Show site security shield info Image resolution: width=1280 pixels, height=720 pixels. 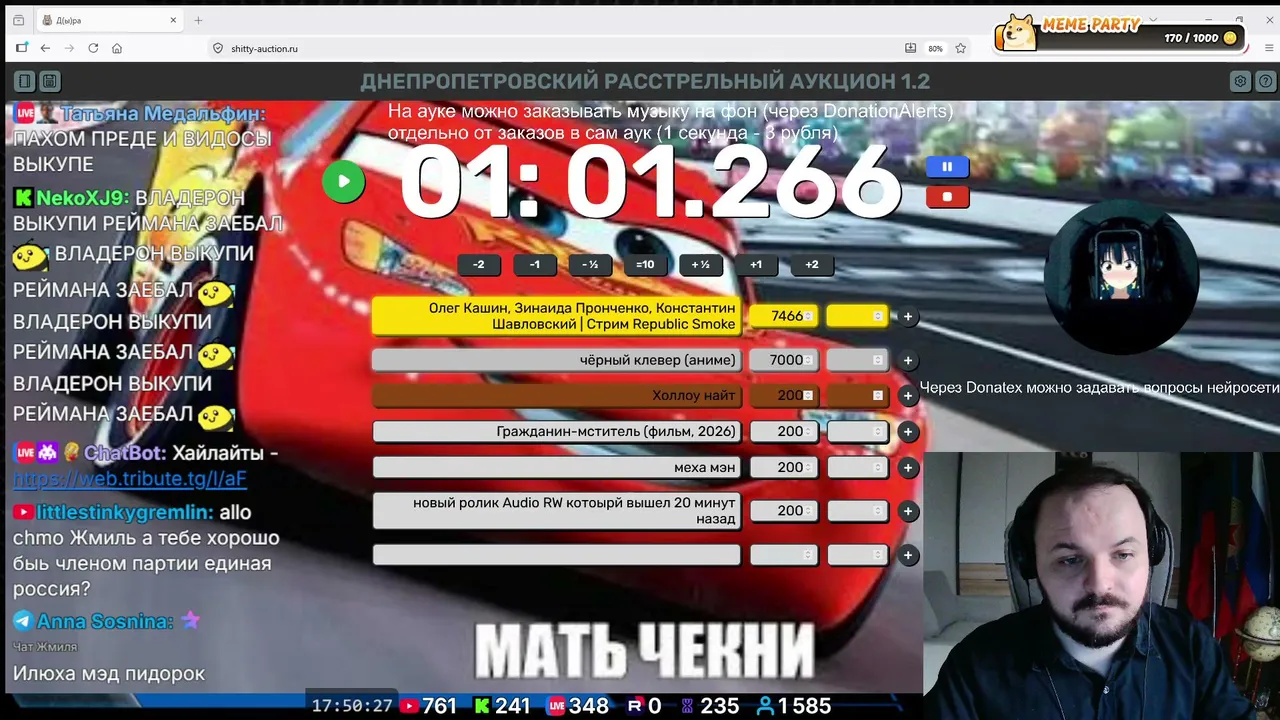[218, 48]
